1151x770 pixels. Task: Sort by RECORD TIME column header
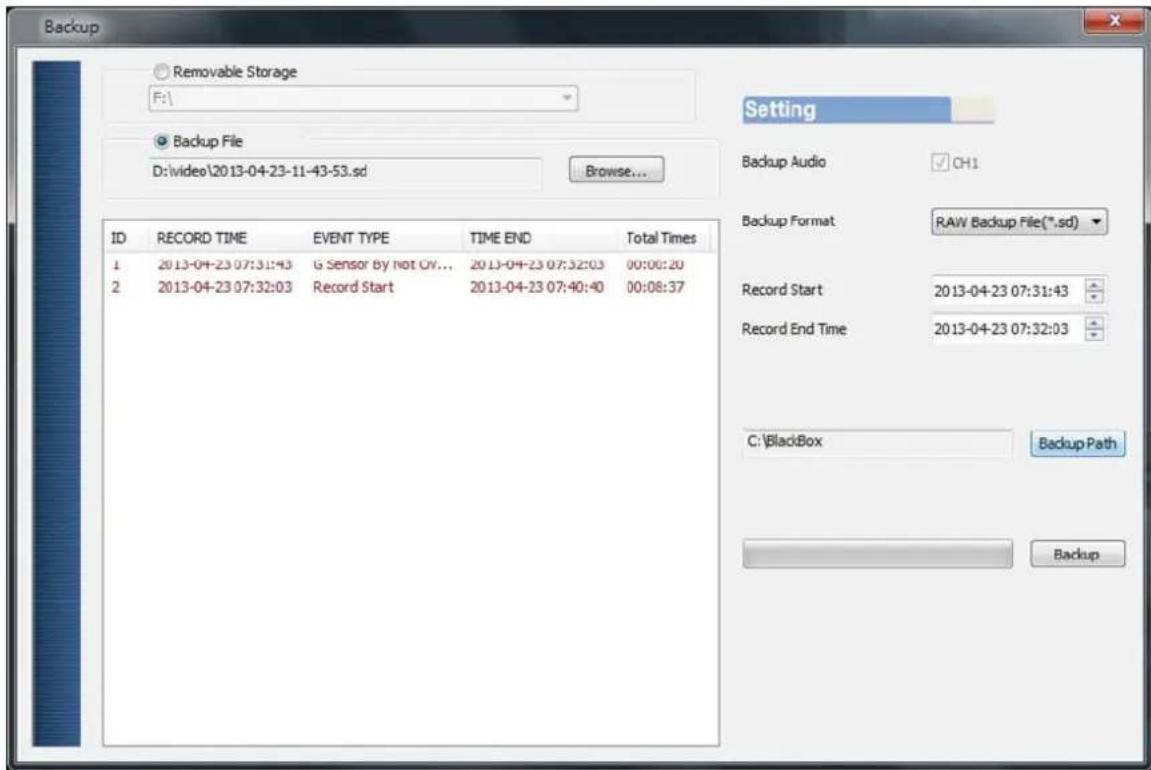pyautogui.click(x=228, y=238)
